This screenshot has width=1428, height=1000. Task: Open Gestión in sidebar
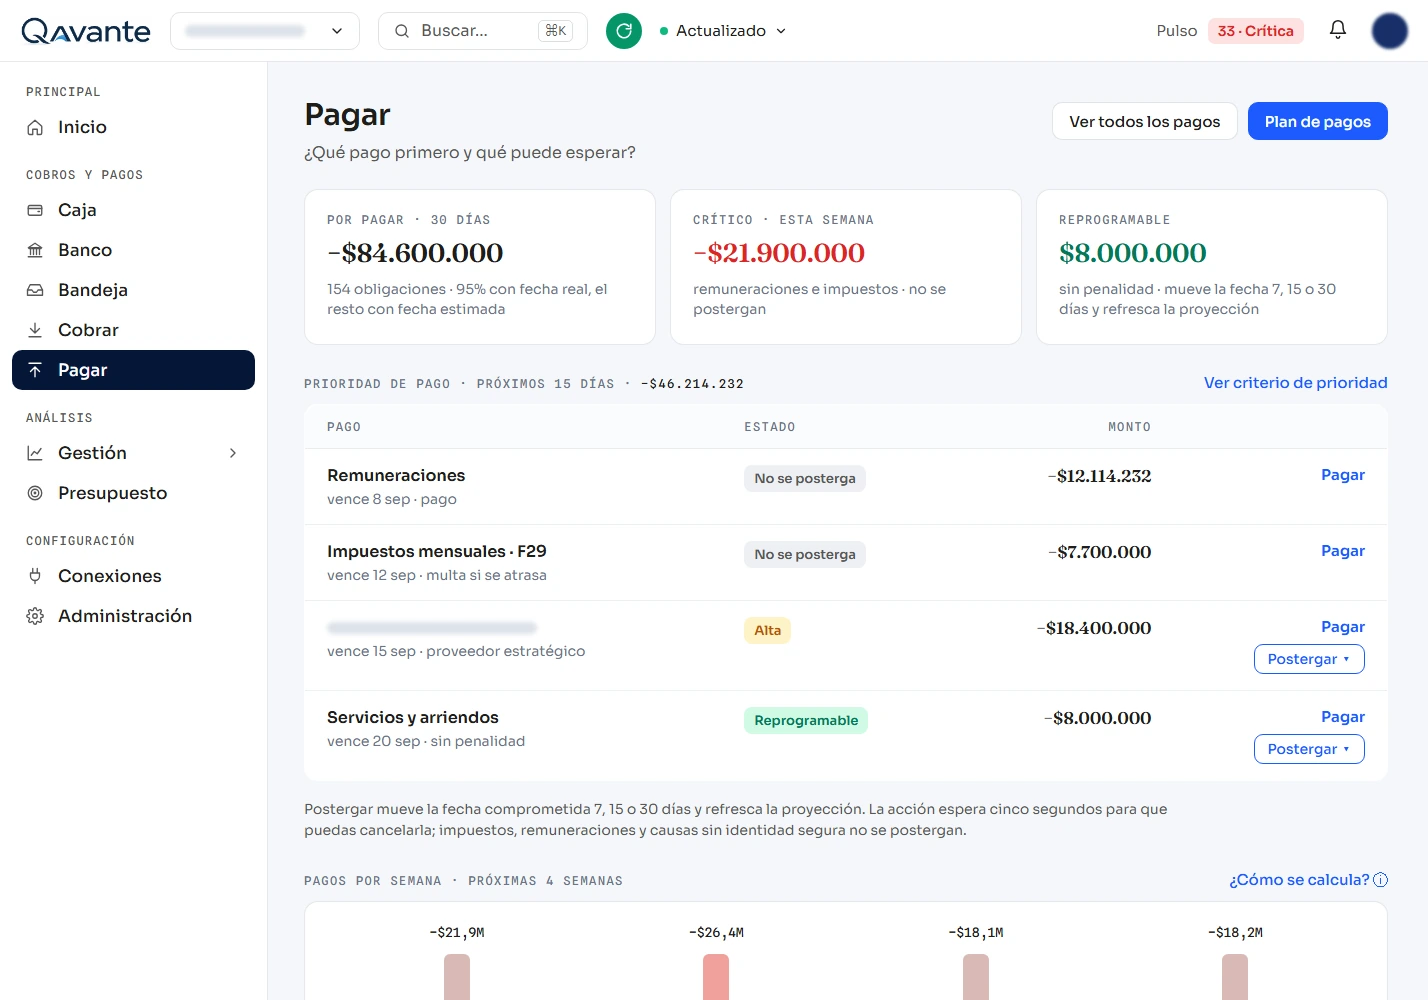[133, 453]
